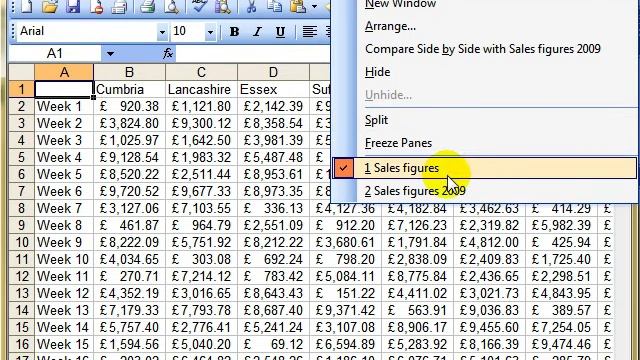Select empty cell A1
Screen dimensions: 640x360
tap(64, 89)
